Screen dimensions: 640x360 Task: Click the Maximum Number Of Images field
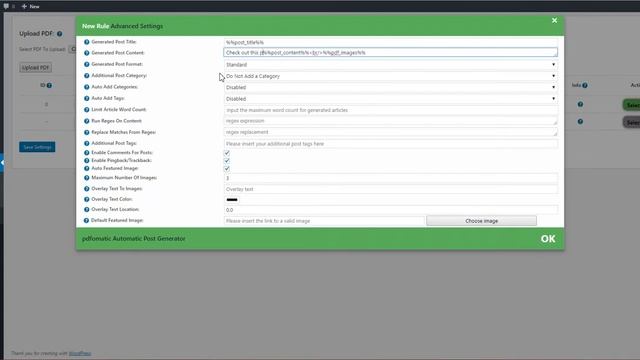391,178
